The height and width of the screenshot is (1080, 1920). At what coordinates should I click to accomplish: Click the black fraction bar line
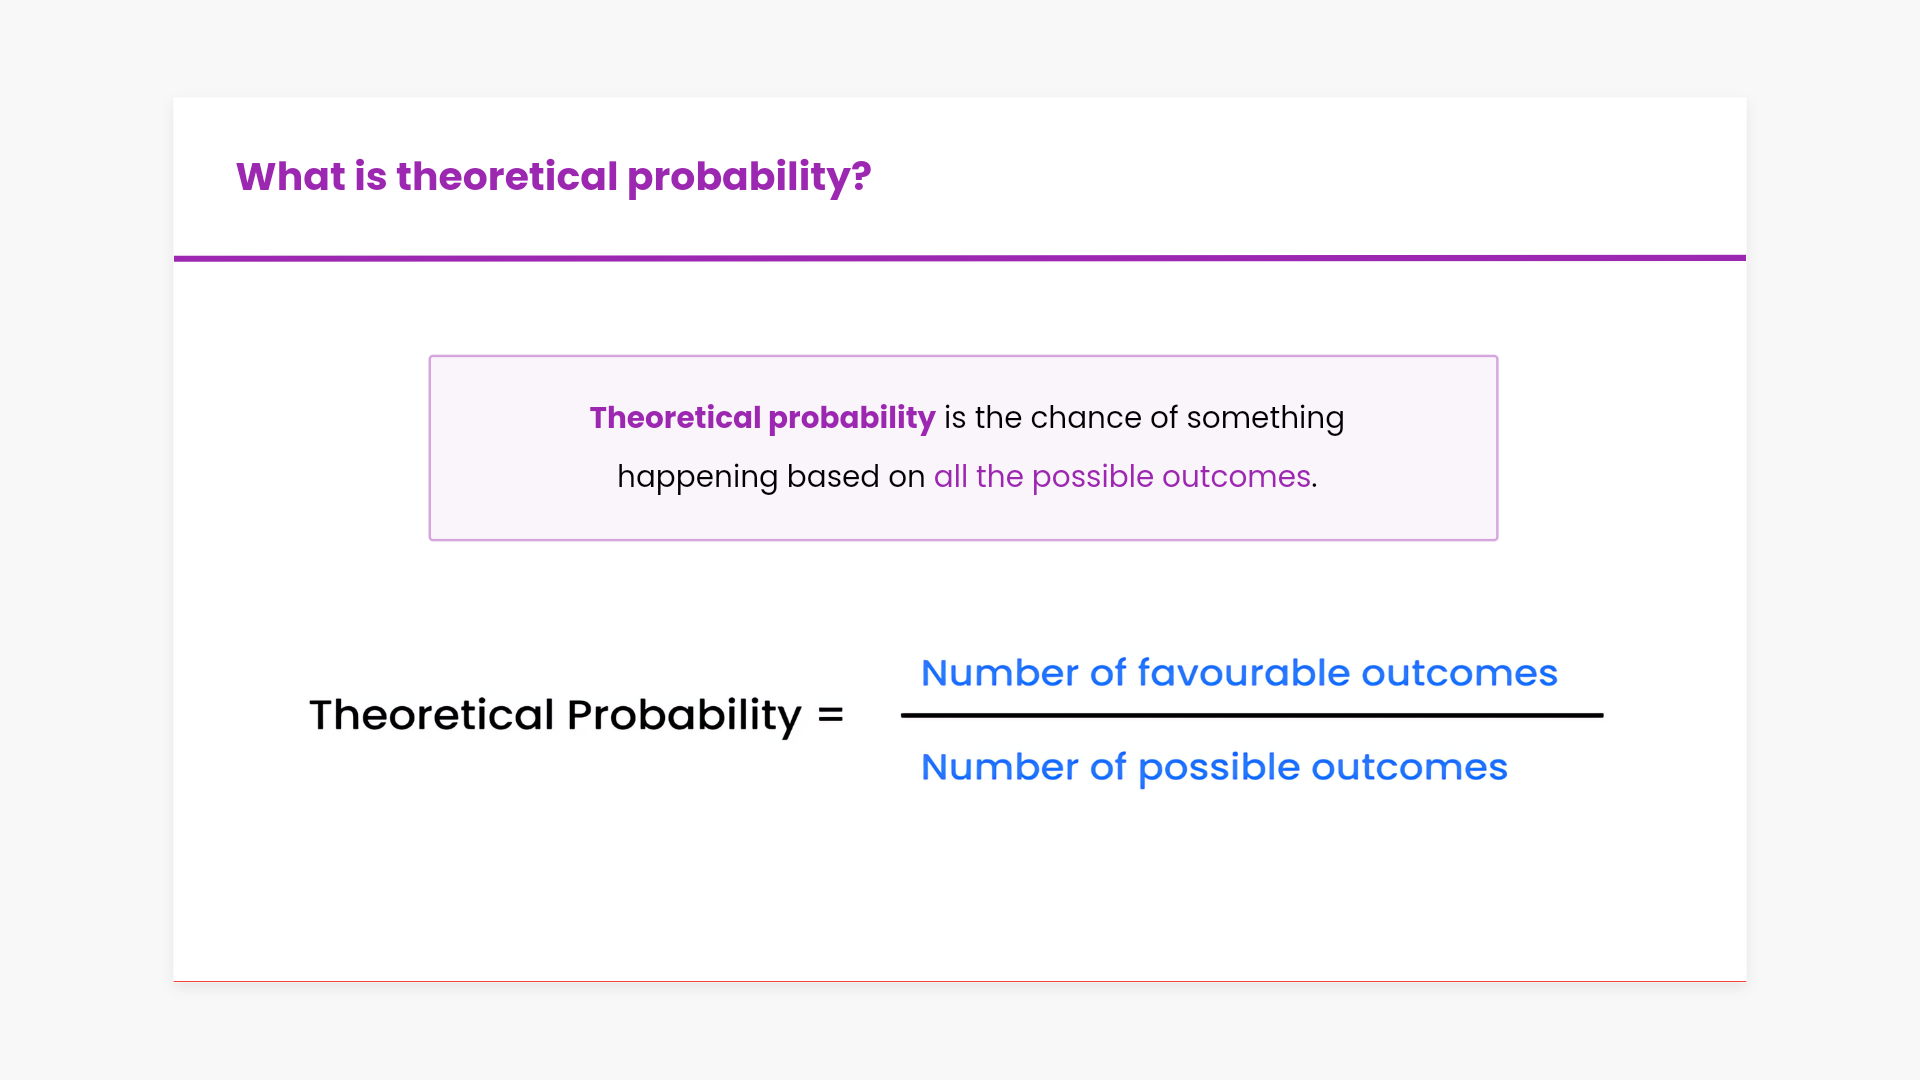tap(1250, 715)
